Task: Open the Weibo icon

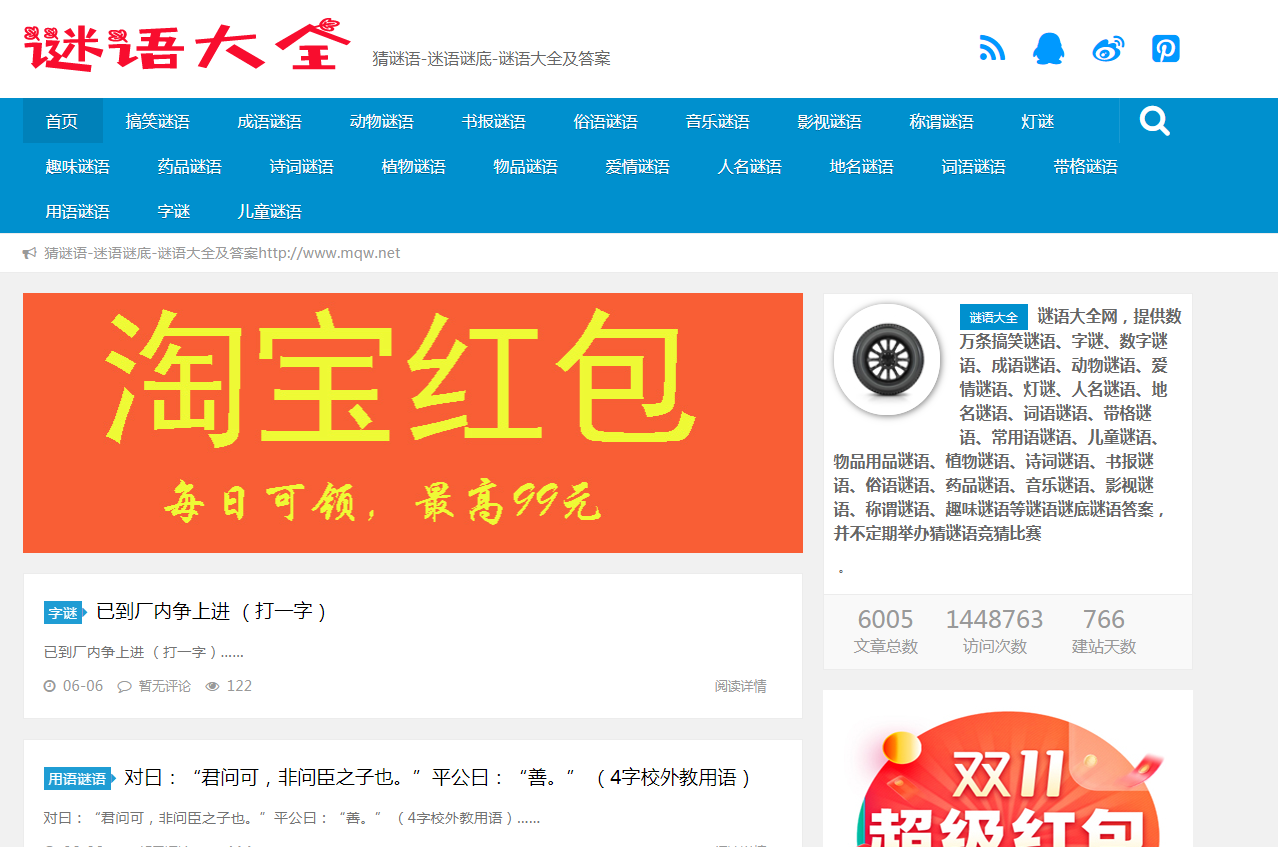Action: point(1108,48)
